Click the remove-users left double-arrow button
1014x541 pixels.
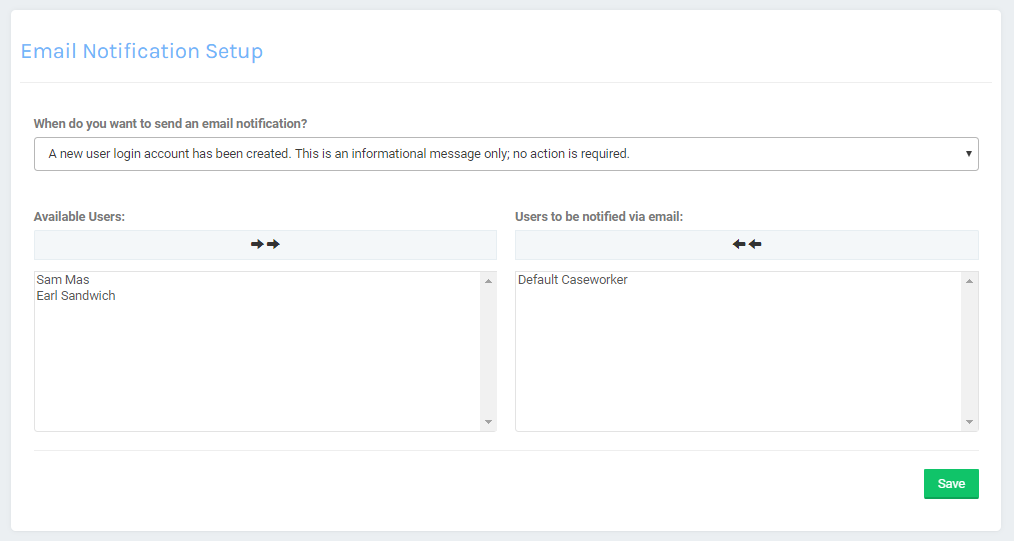click(746, 244)
